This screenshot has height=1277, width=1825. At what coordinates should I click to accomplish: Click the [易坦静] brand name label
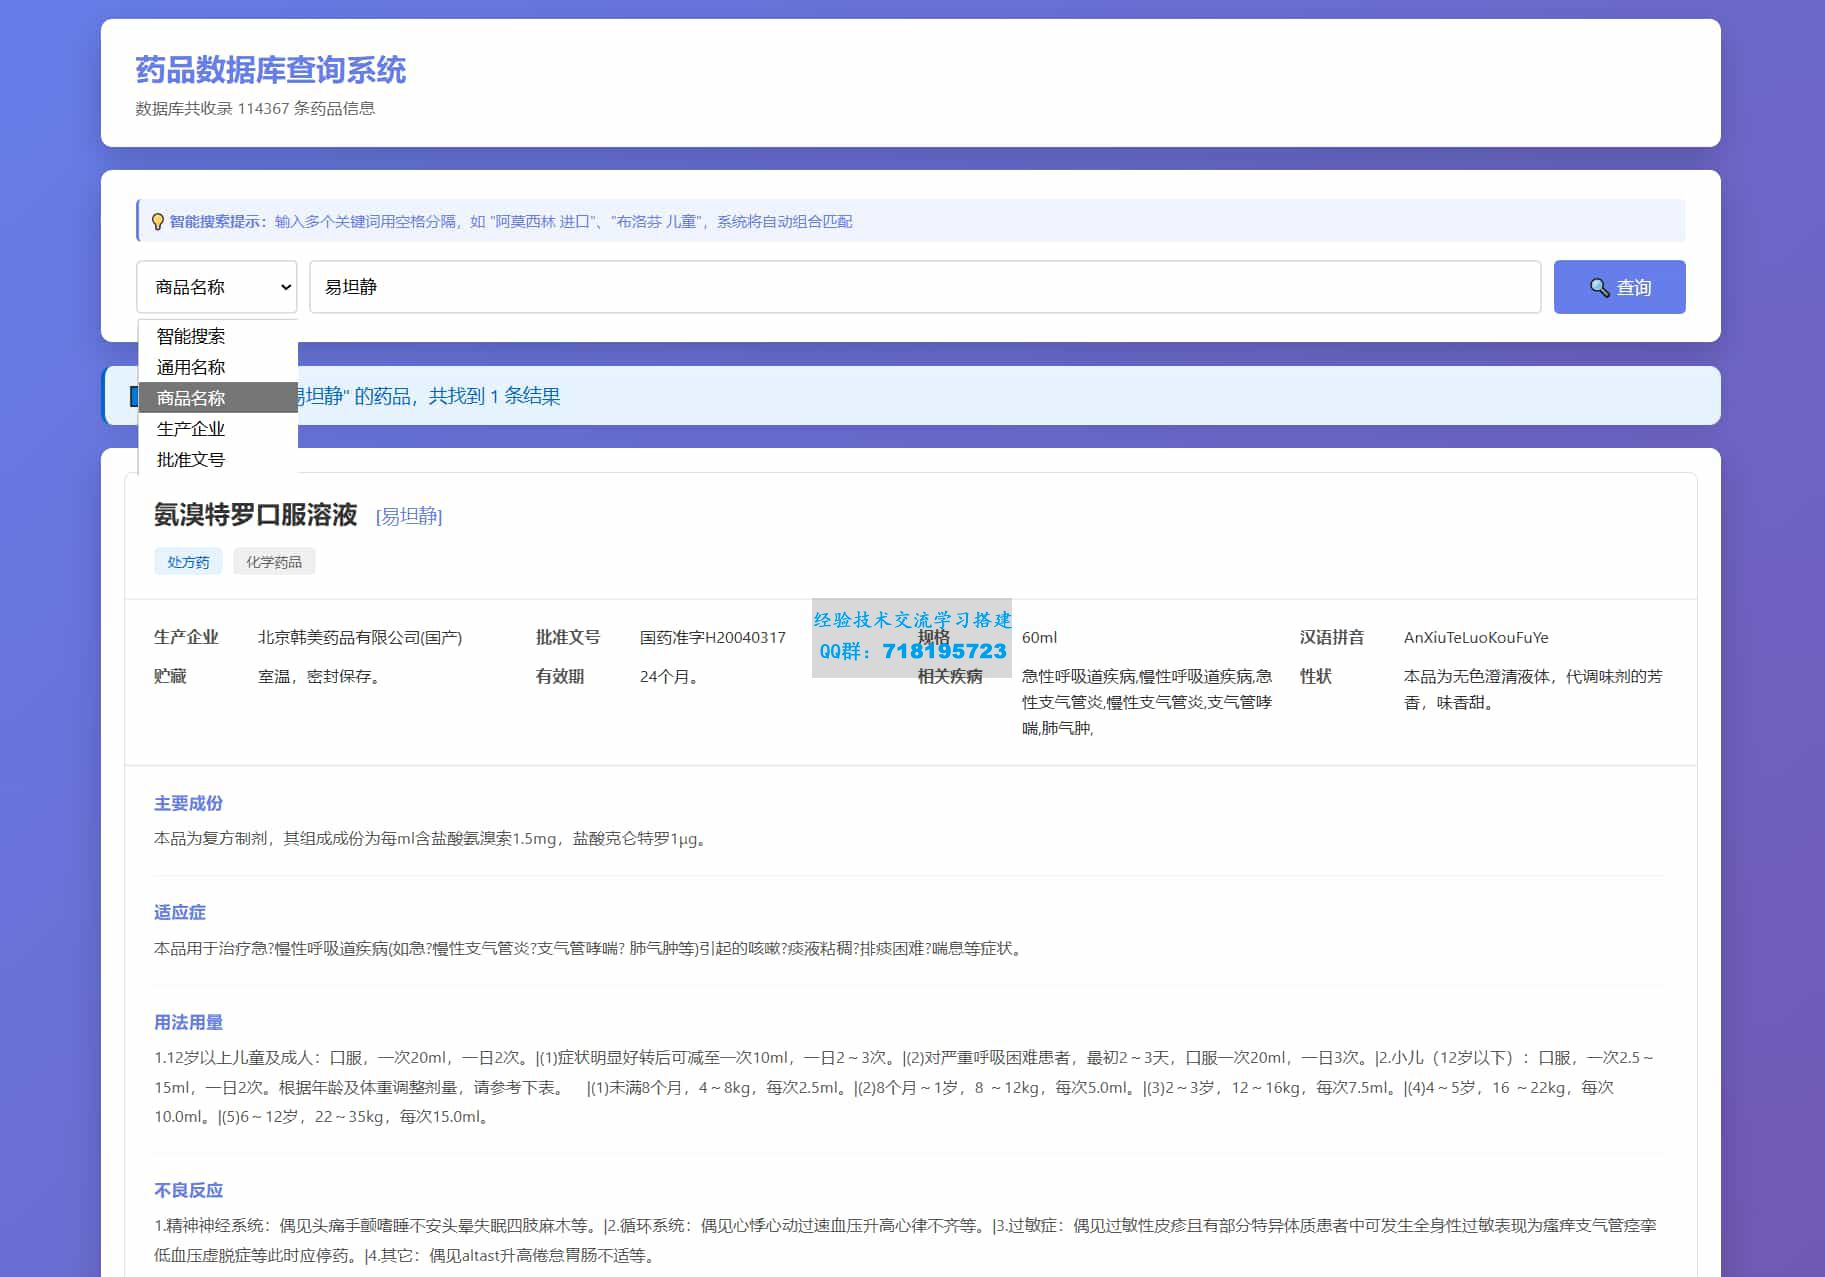[x=409, y=516]
